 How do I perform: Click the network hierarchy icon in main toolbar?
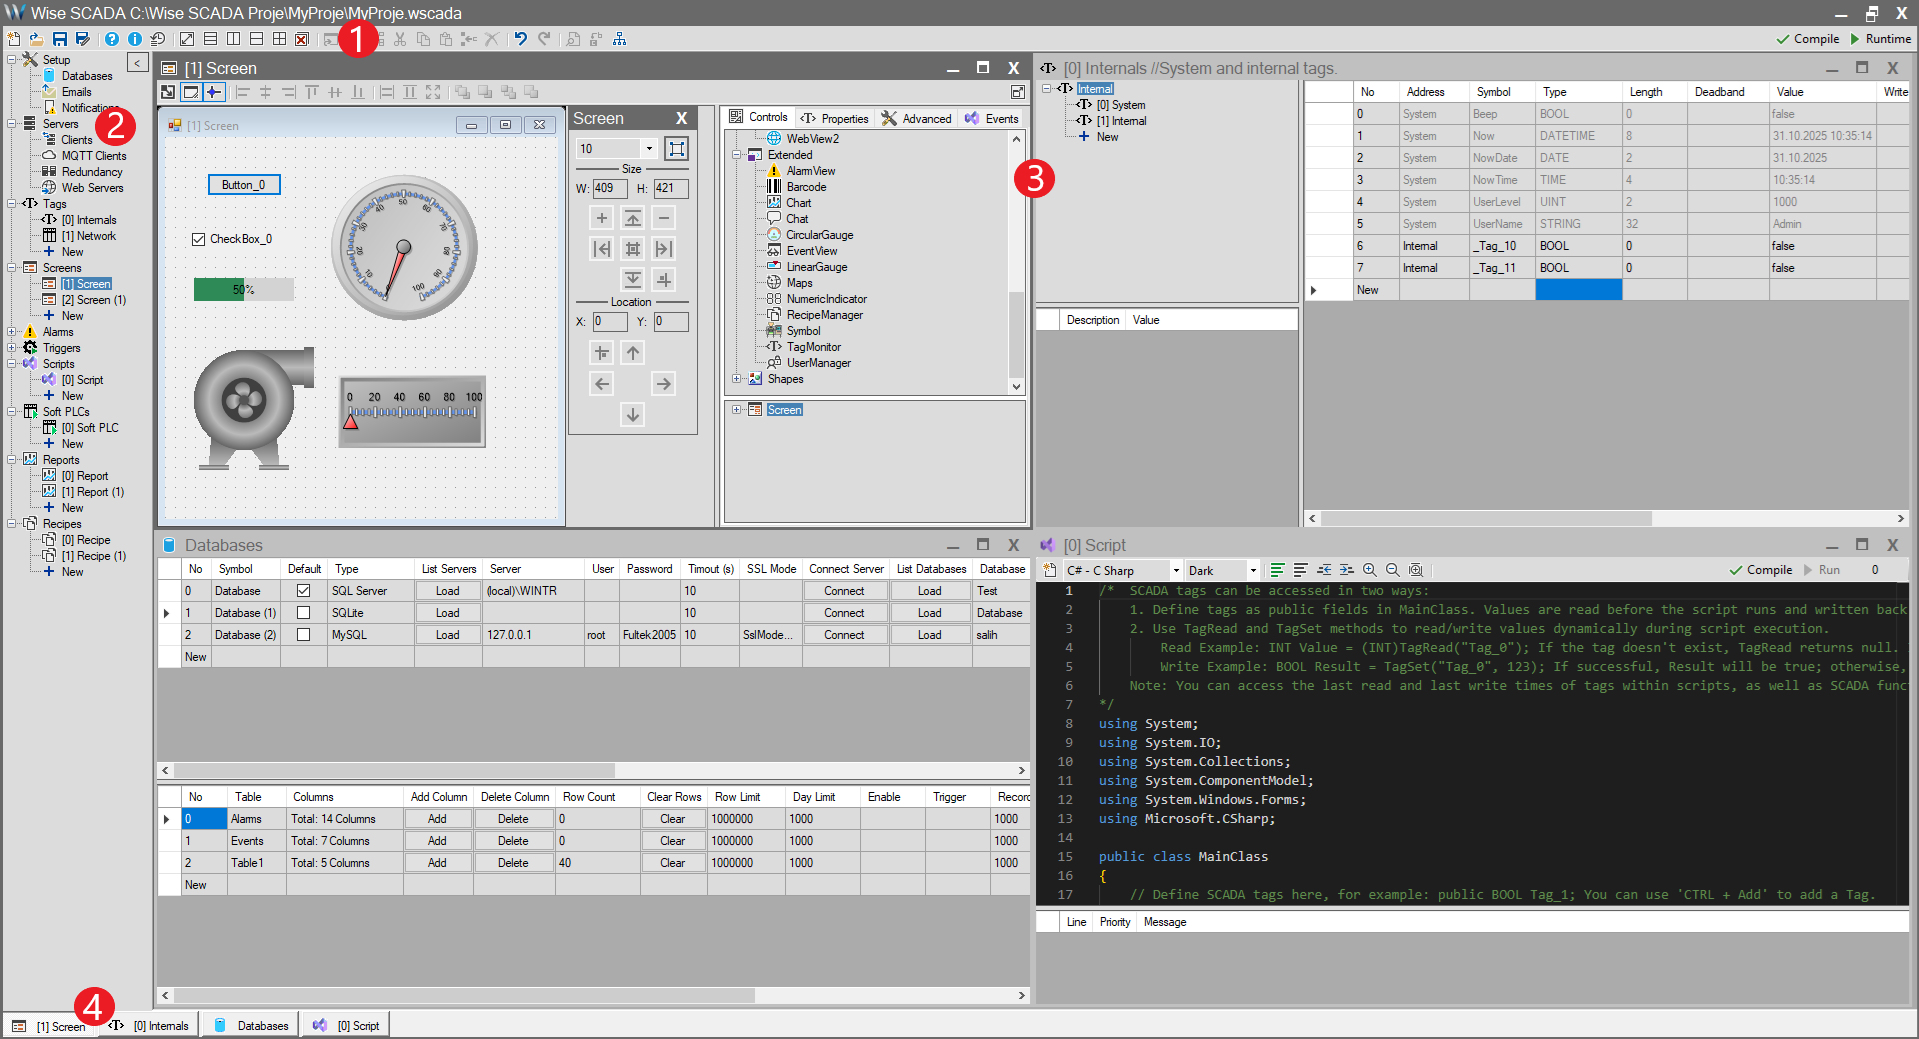pos(620,39)
